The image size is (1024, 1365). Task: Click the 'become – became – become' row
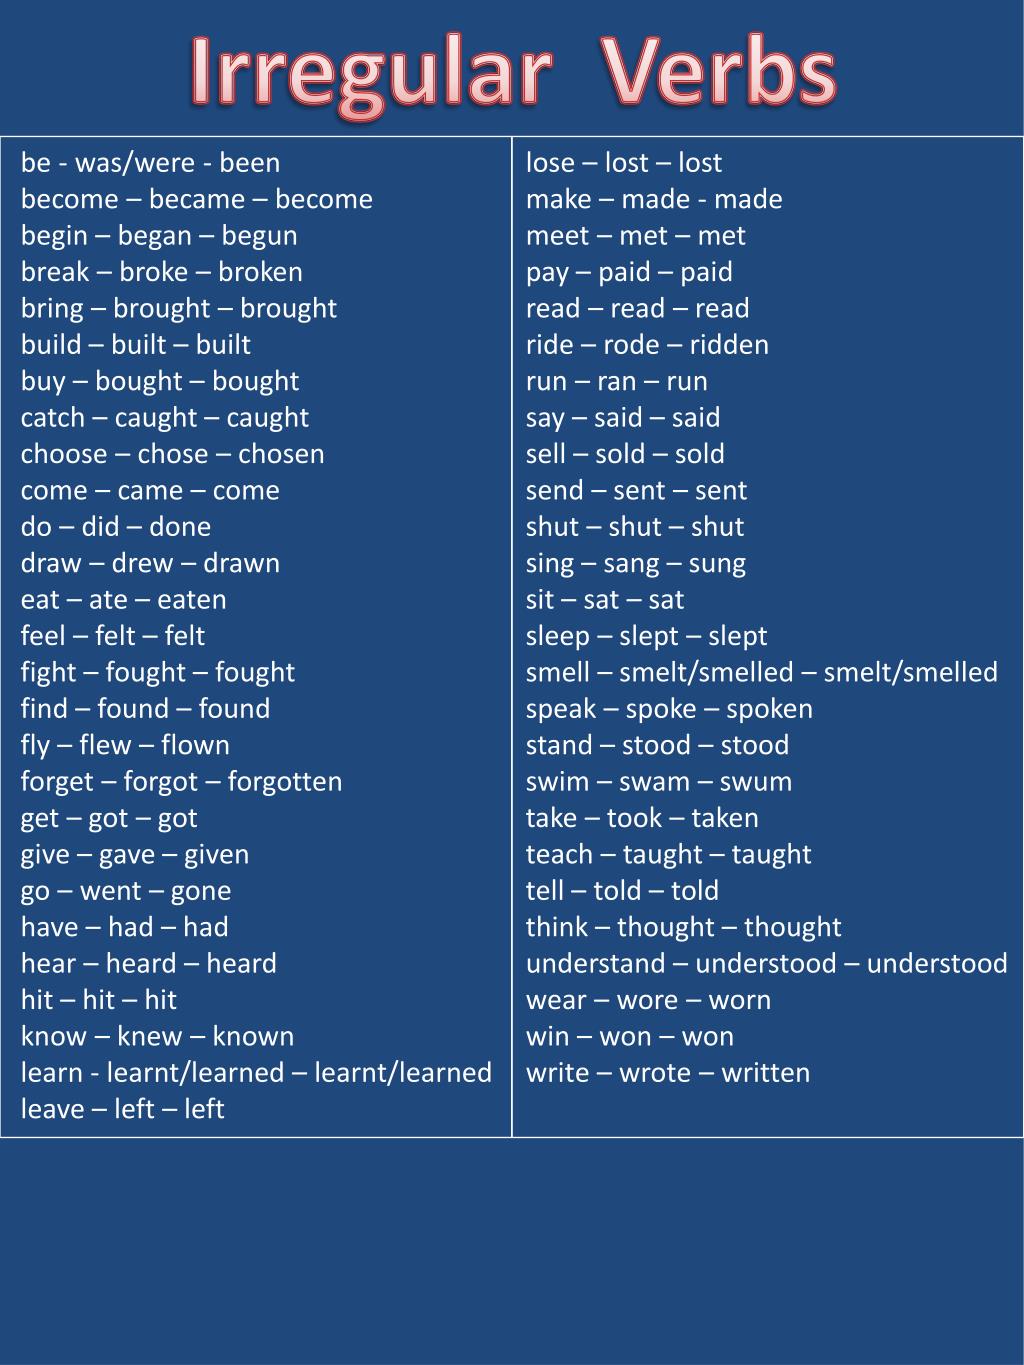[x=197, y=199]
